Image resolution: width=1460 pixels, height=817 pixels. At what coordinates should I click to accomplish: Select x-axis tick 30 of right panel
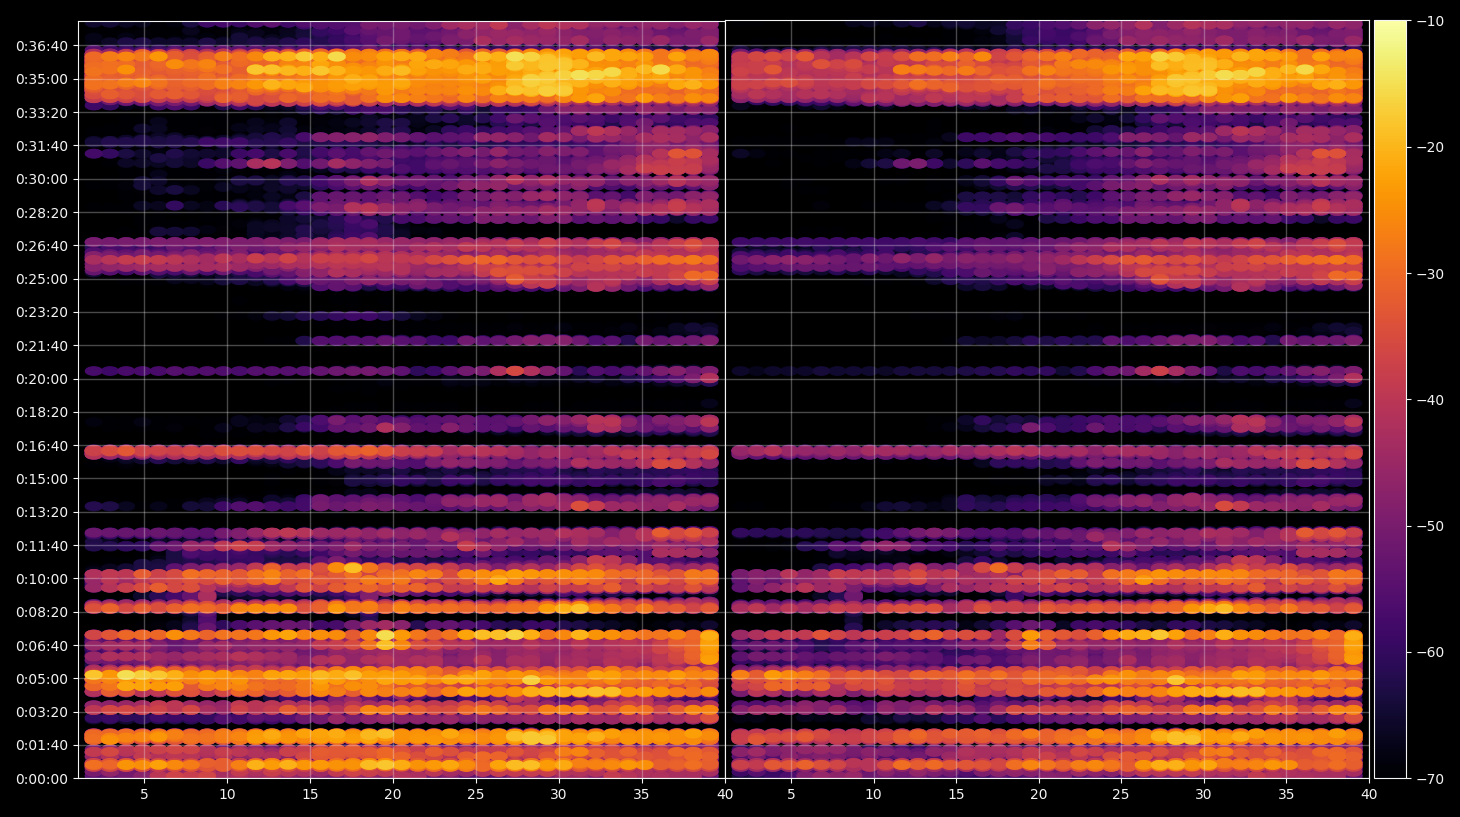point(1203,795)
